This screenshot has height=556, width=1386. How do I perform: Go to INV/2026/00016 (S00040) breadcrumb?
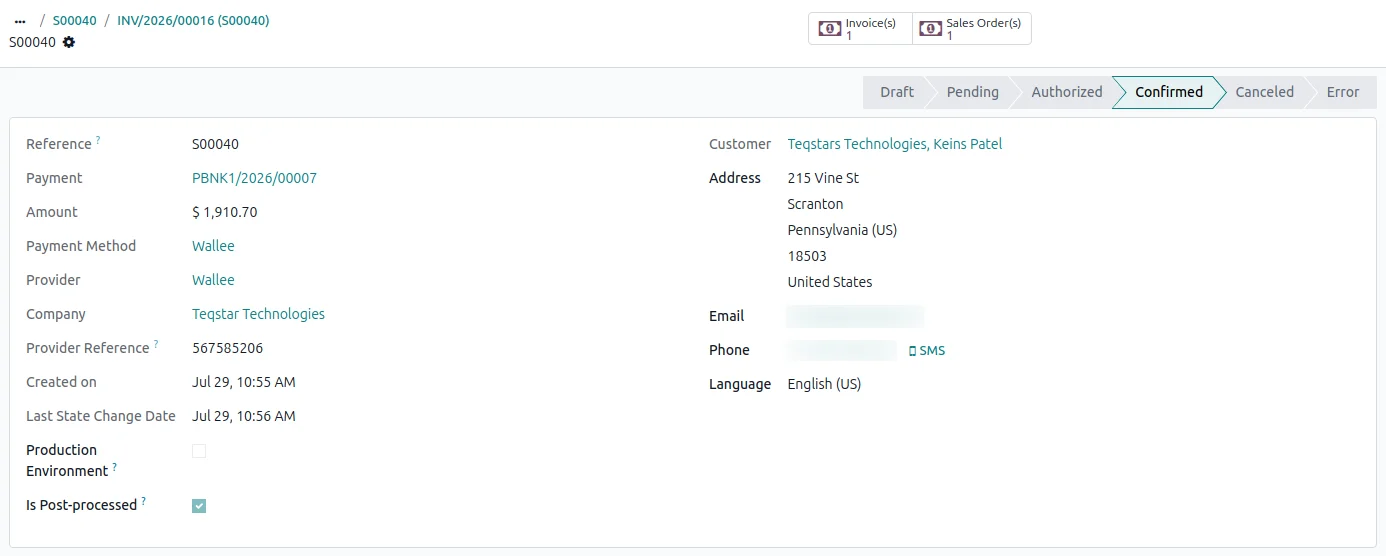193,21
